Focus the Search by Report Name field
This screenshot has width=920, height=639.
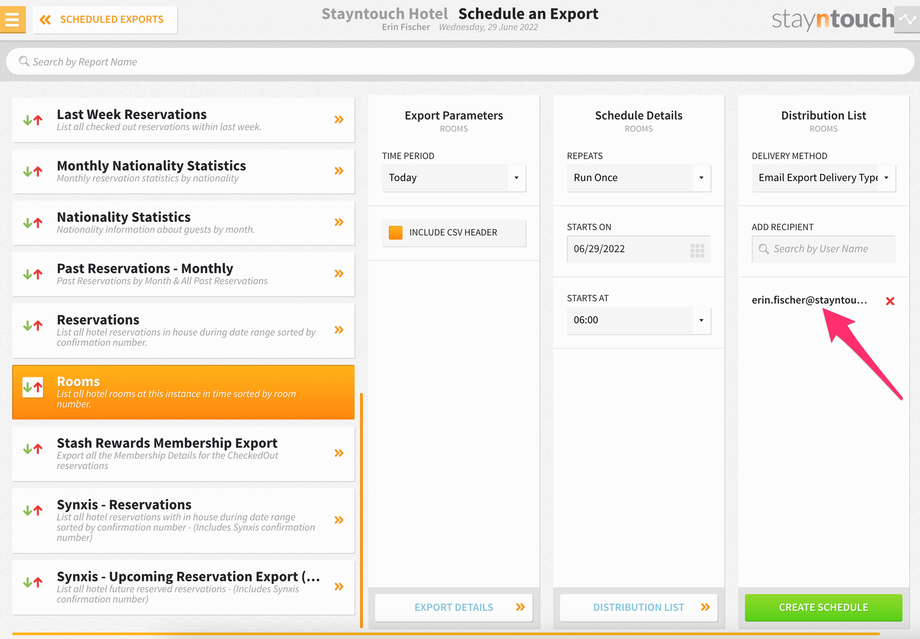[460, 62]
